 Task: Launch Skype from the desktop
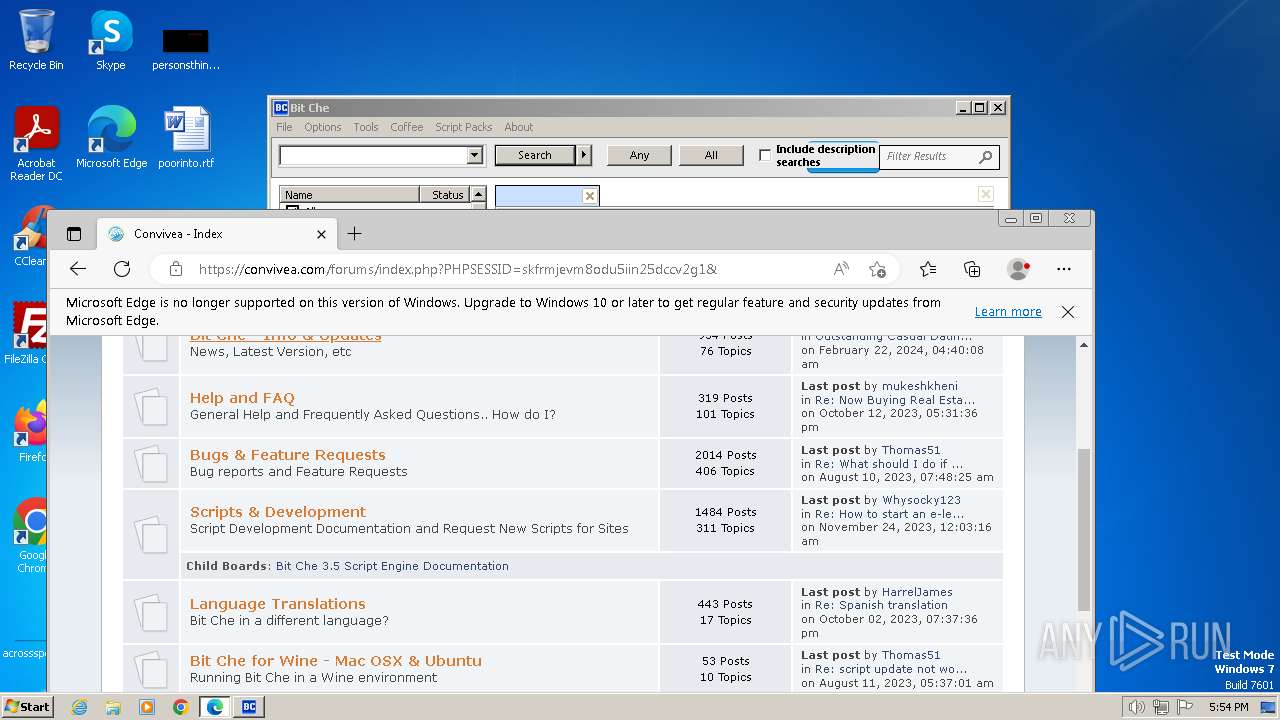click(x=110, y=40)
